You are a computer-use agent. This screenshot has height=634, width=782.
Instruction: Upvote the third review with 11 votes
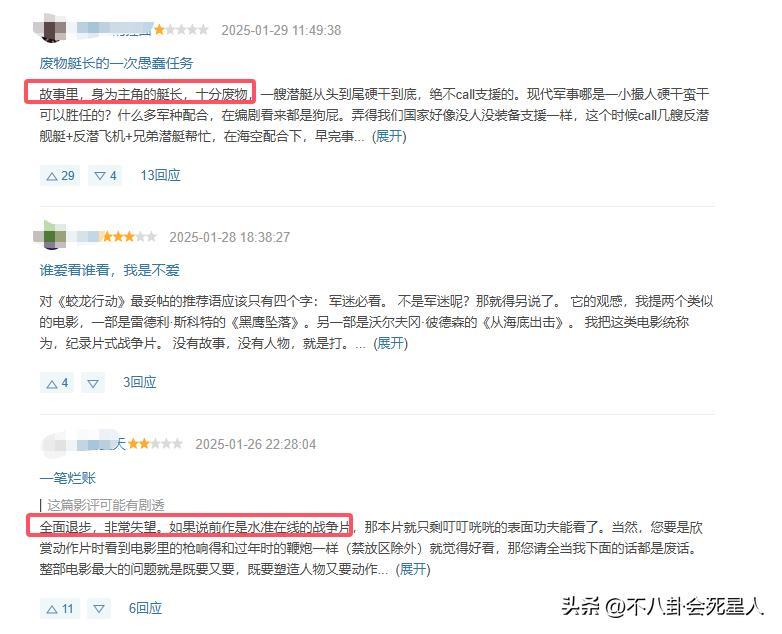[59, 609]
